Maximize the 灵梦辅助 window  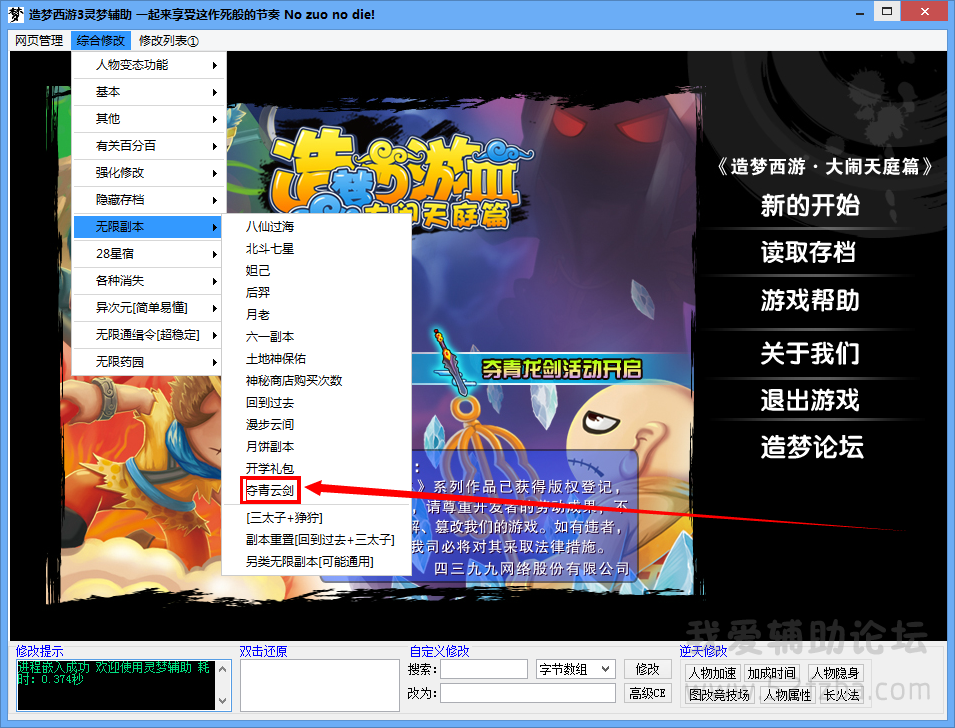pyautogui.click(x=887, y=12)
